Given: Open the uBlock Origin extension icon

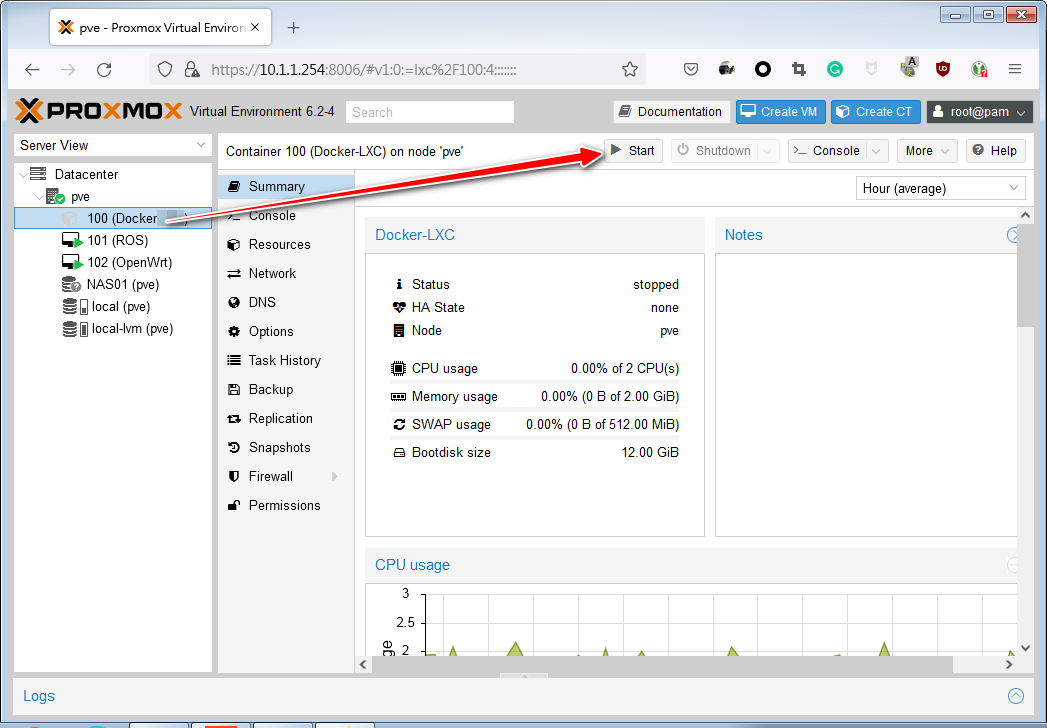Looking at the screenshot, I should (x=942, y=69).
